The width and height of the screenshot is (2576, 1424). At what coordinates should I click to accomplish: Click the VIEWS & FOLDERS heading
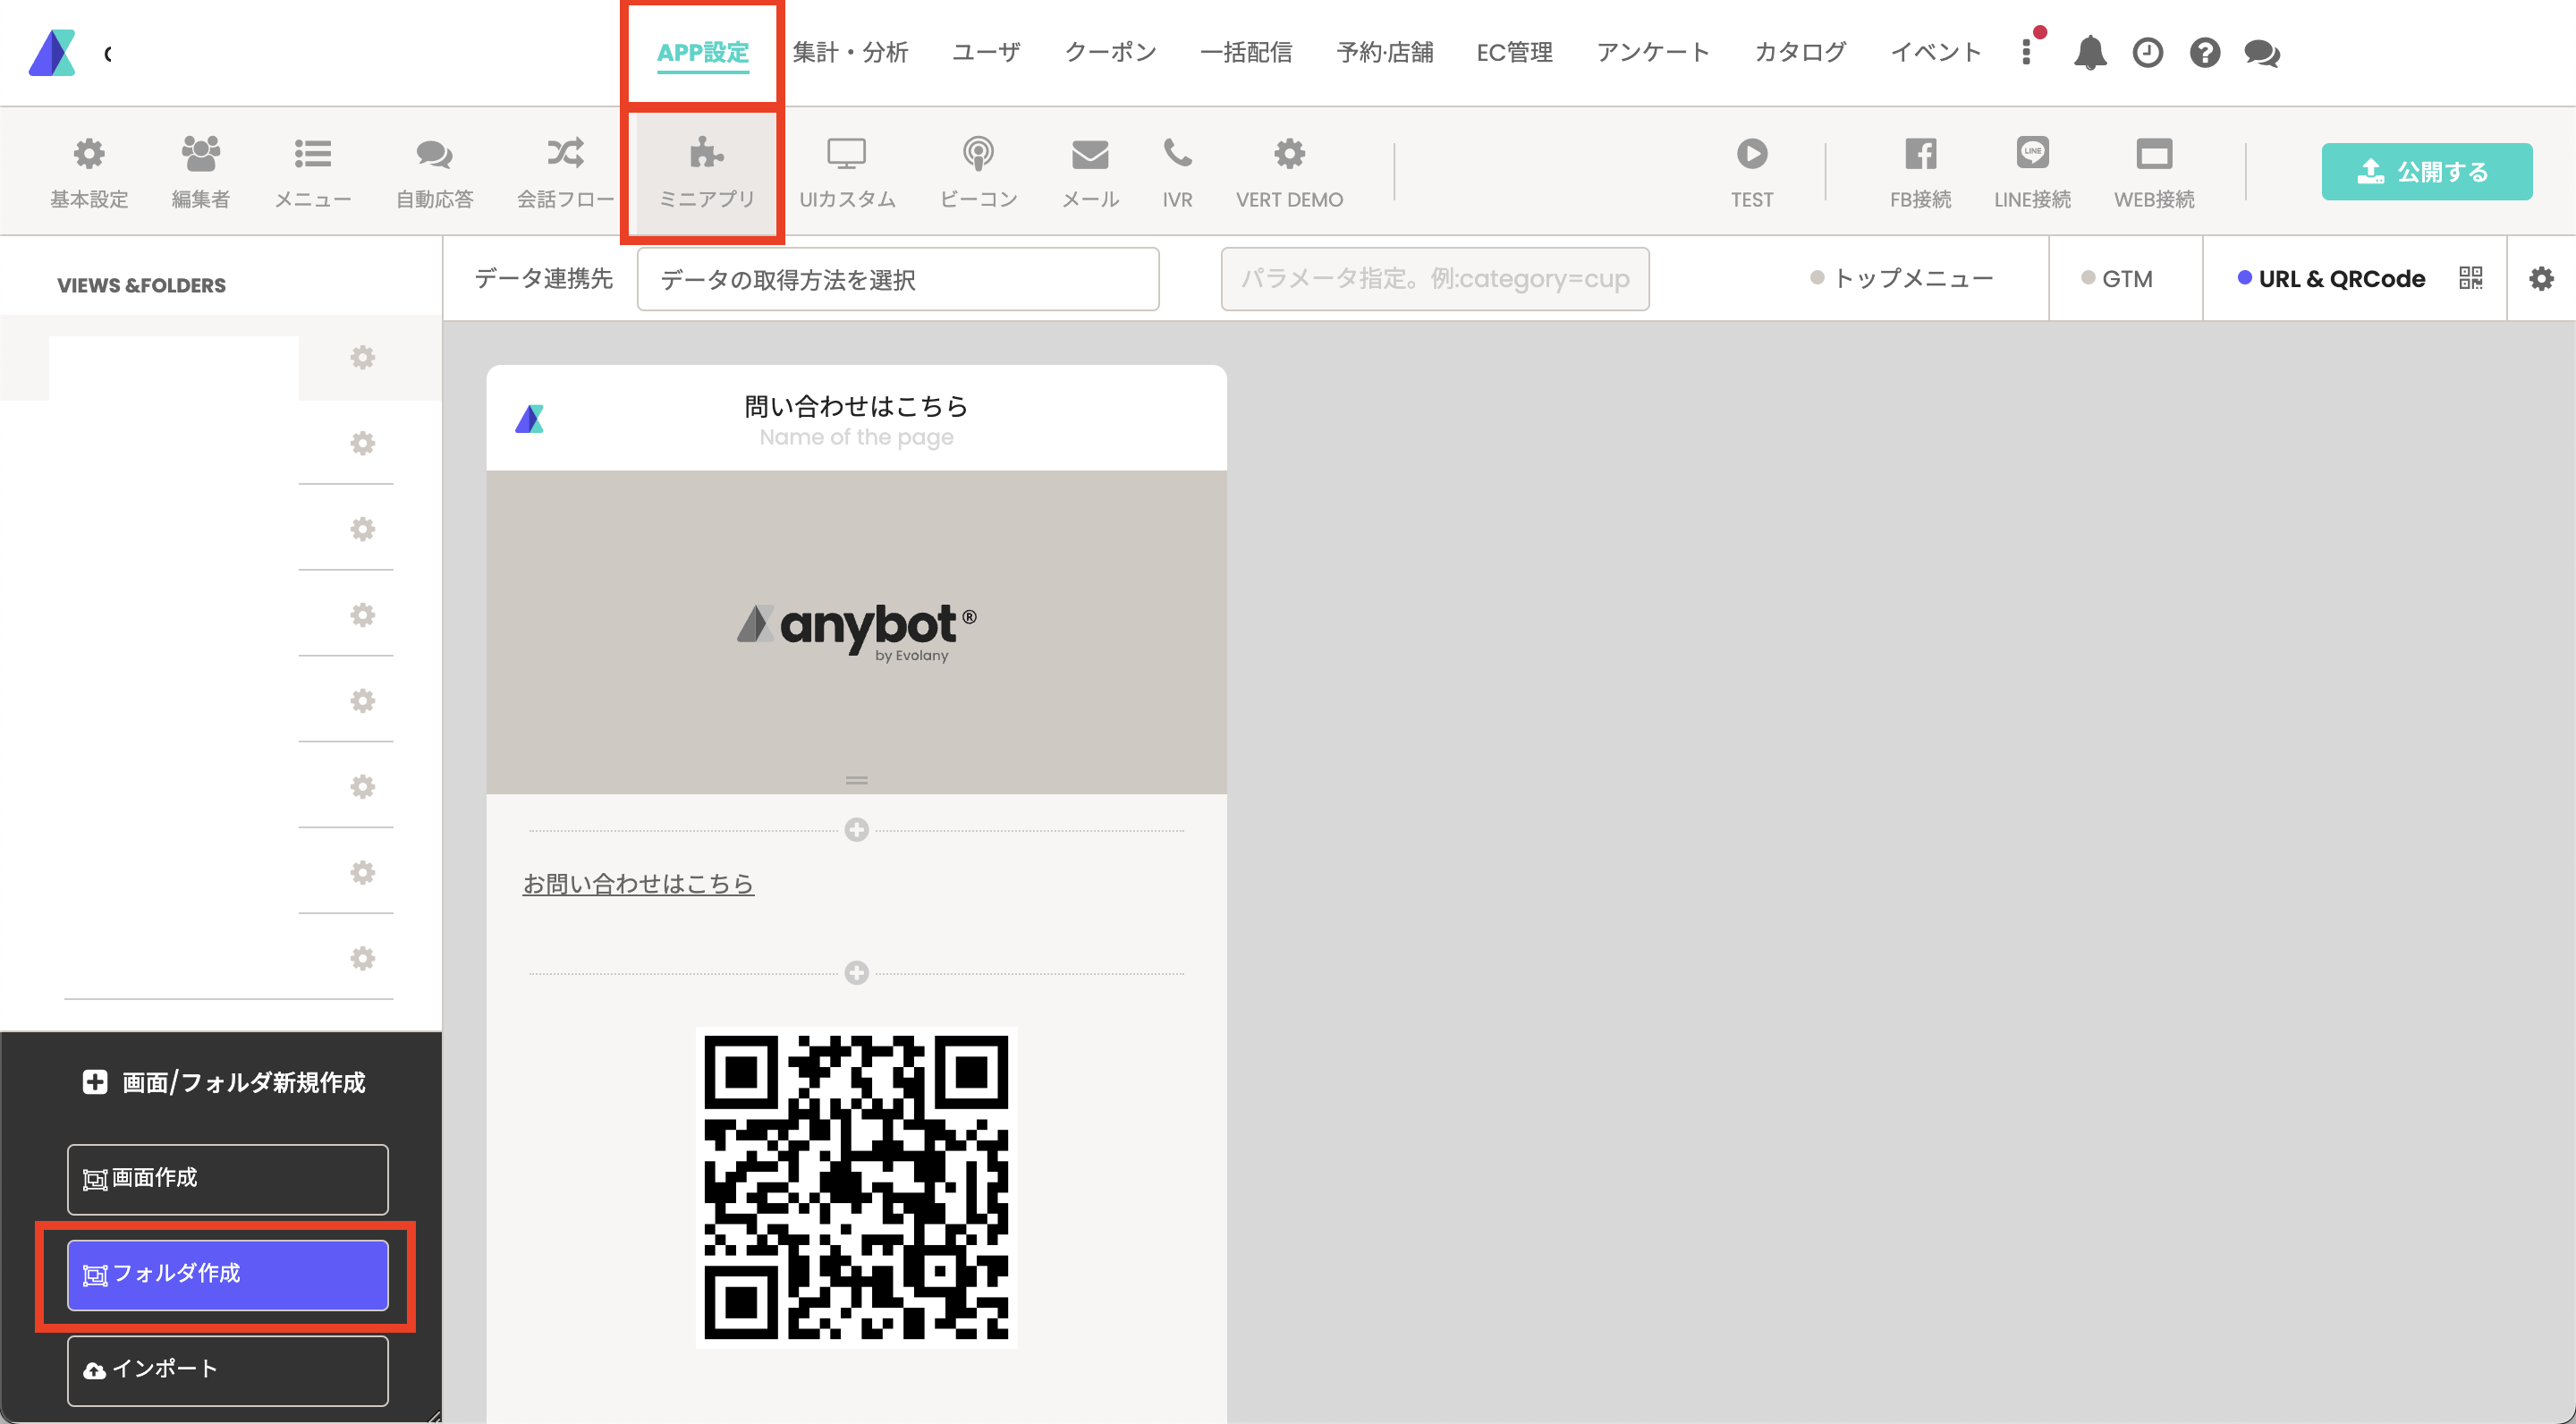coord(141,285)
